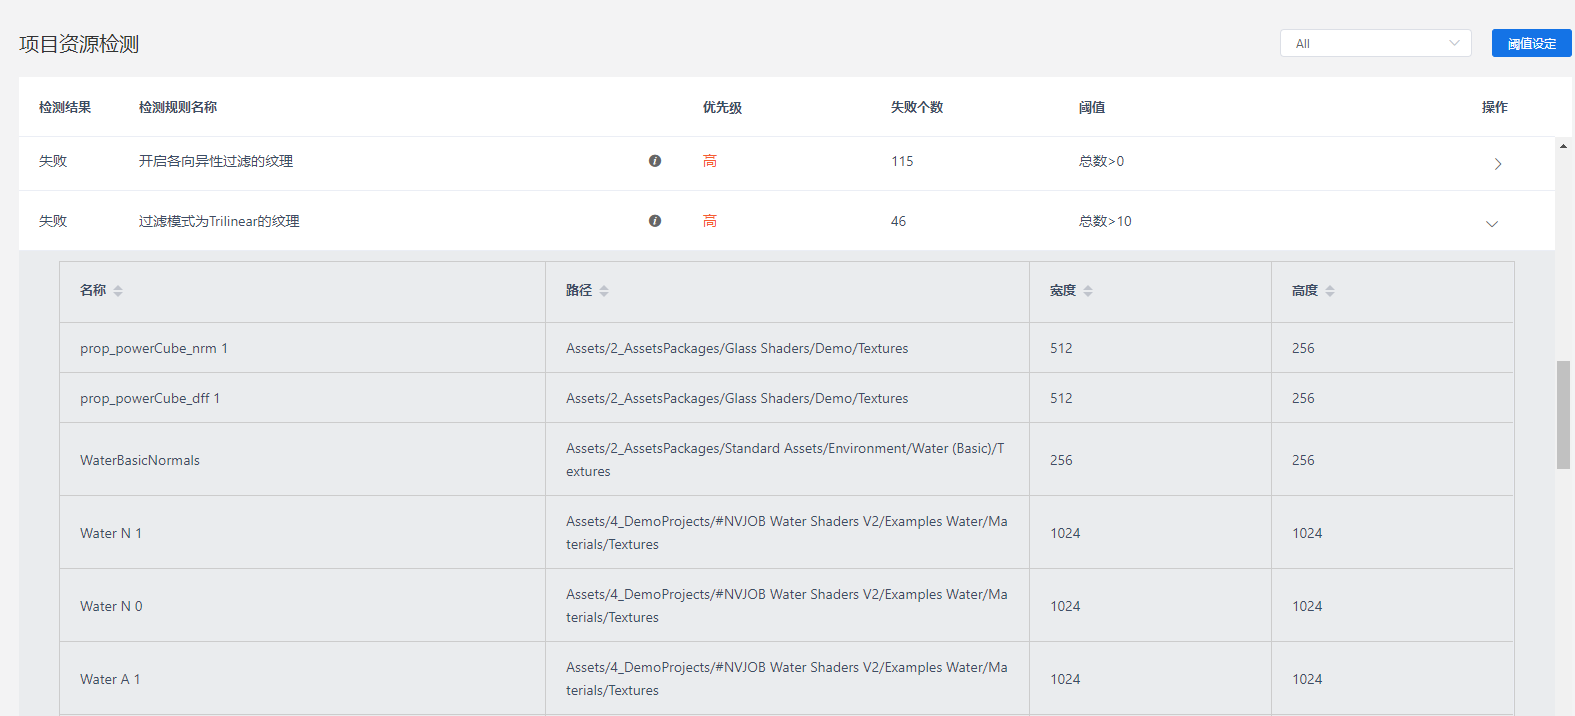This screenshot has width=1575, height=716.
Task: Click path cell of Water A 1
Action: click(x=787, y=679)
